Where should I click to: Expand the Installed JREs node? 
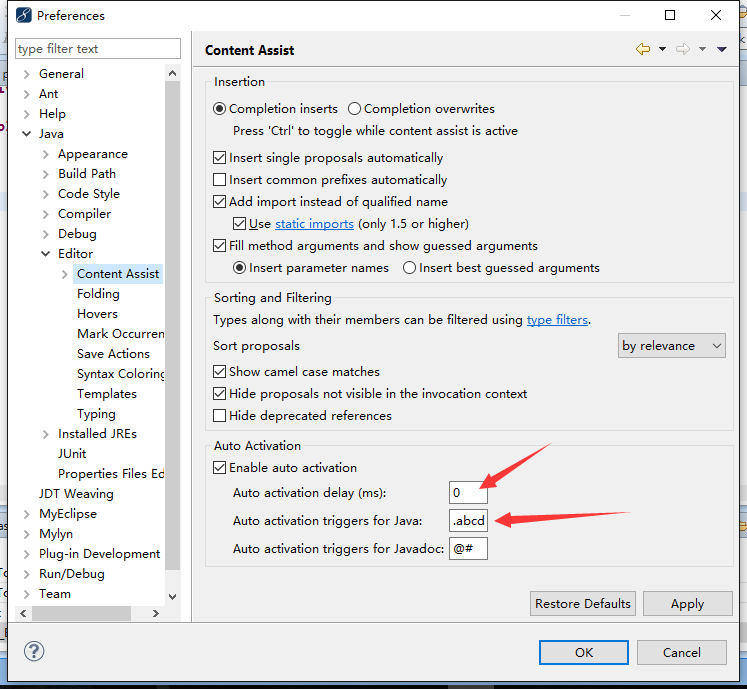(46, 434)
